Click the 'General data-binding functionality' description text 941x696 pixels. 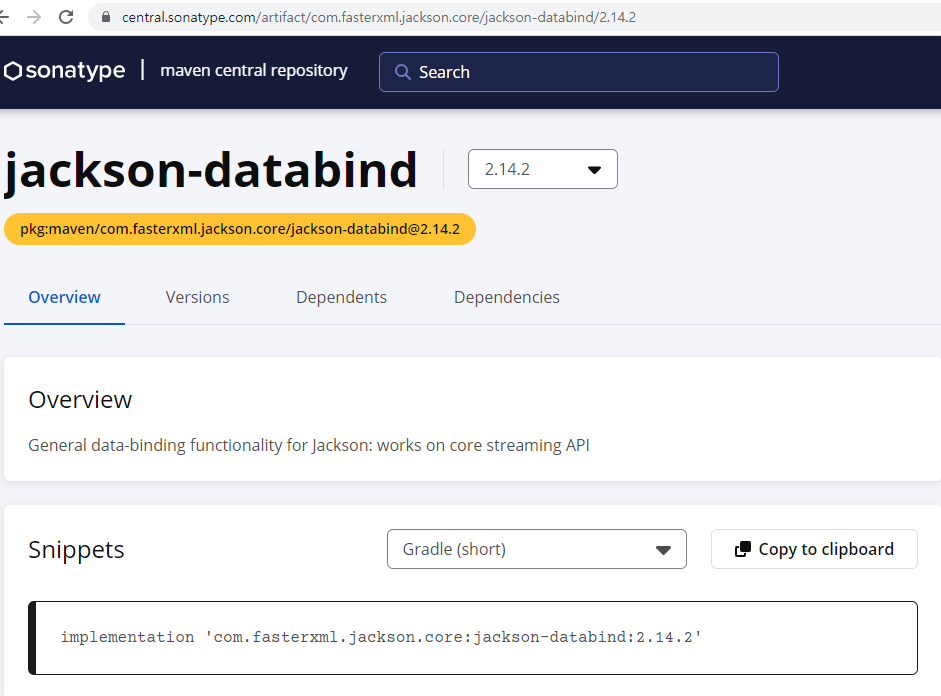(x=309, y=445)
